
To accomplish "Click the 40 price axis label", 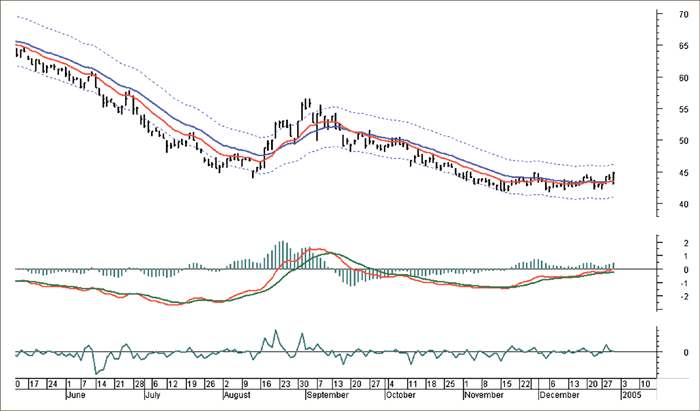I will click(x=683, y=204).
